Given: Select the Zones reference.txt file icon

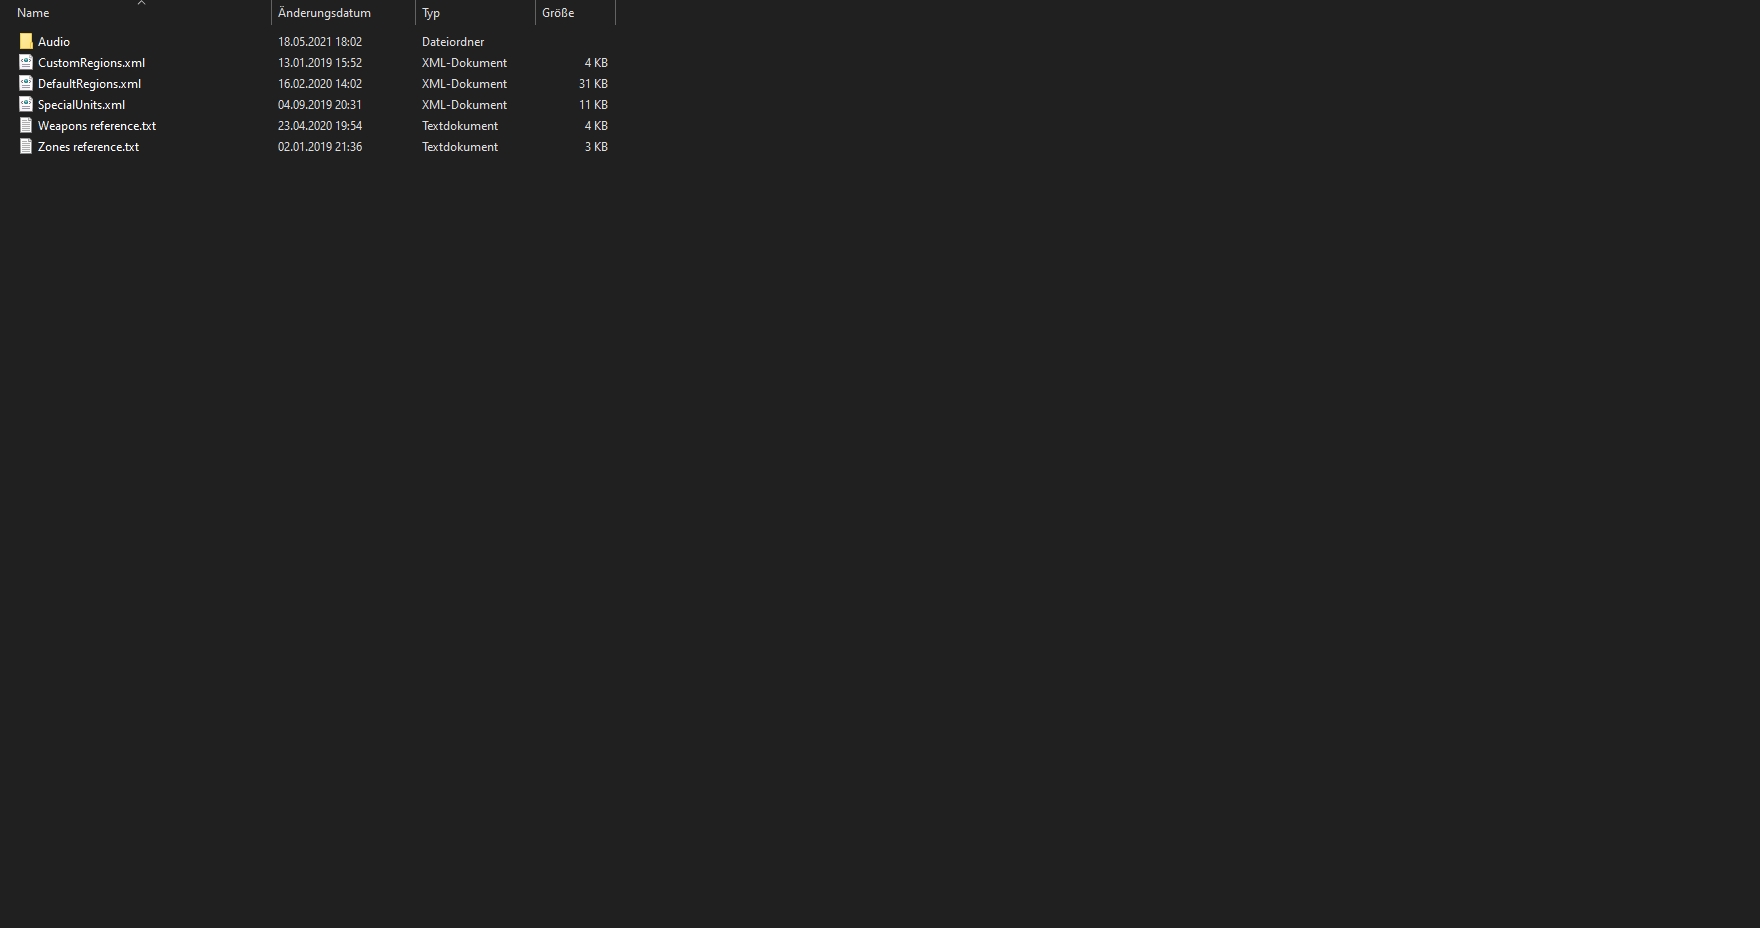Looking at the screenshot, I should pyautogui.click(x=26, y=146).
